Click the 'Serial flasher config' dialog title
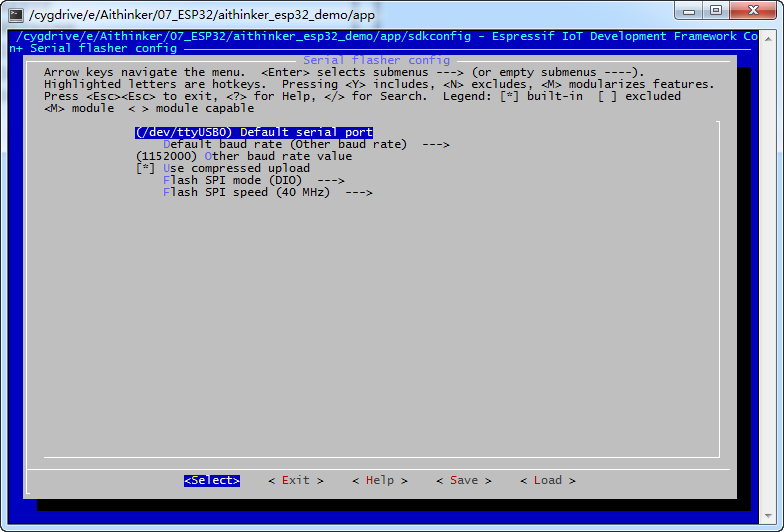The image size is (784, 532). click(376, 60)
